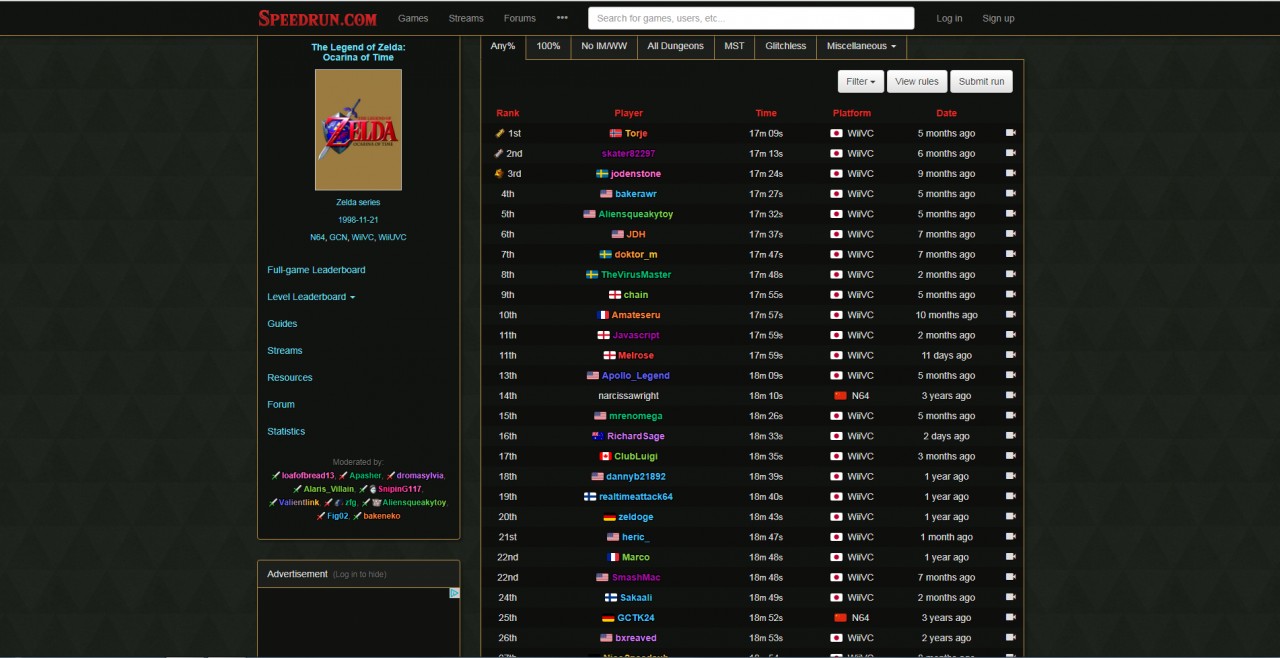Screen dimensions: 1280x658
Task: Click the search games and users field
Action: [751, 18]
